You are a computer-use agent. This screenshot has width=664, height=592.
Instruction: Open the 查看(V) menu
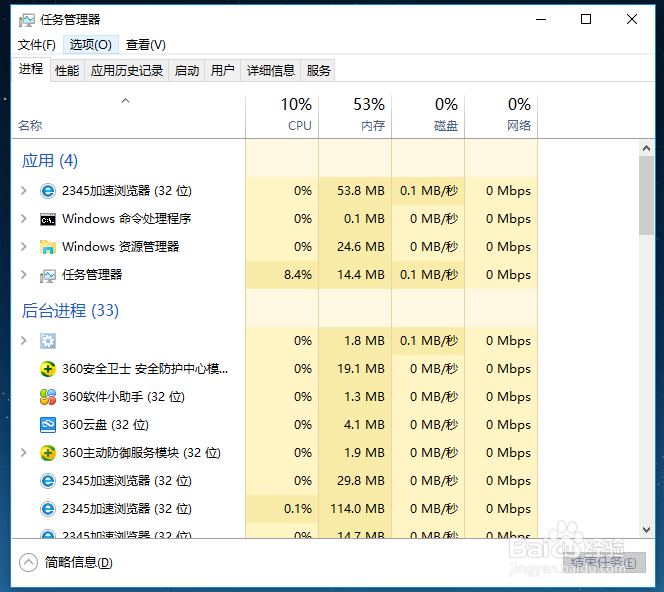pos(145,44)
